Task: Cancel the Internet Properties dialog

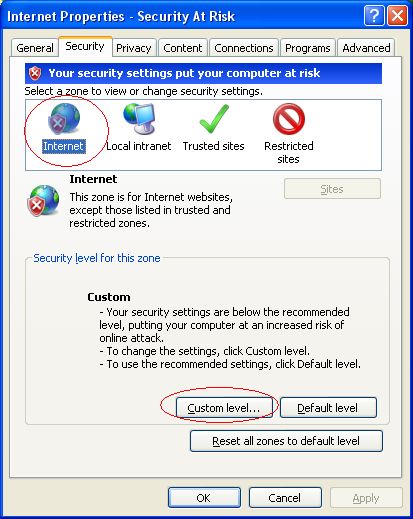Action: pos(285,498)
